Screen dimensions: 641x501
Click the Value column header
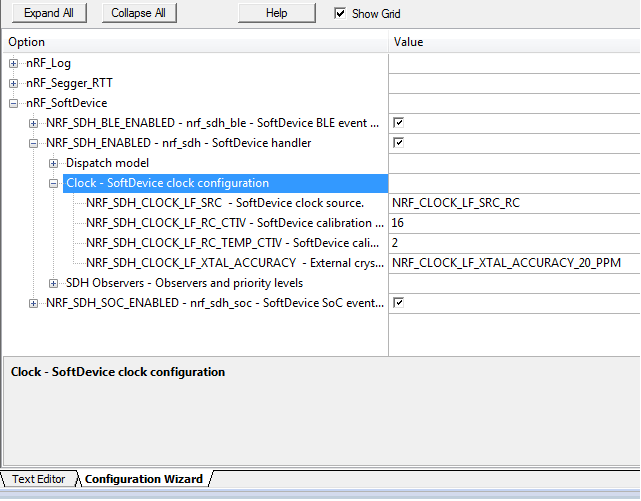[x=514, y=42]
